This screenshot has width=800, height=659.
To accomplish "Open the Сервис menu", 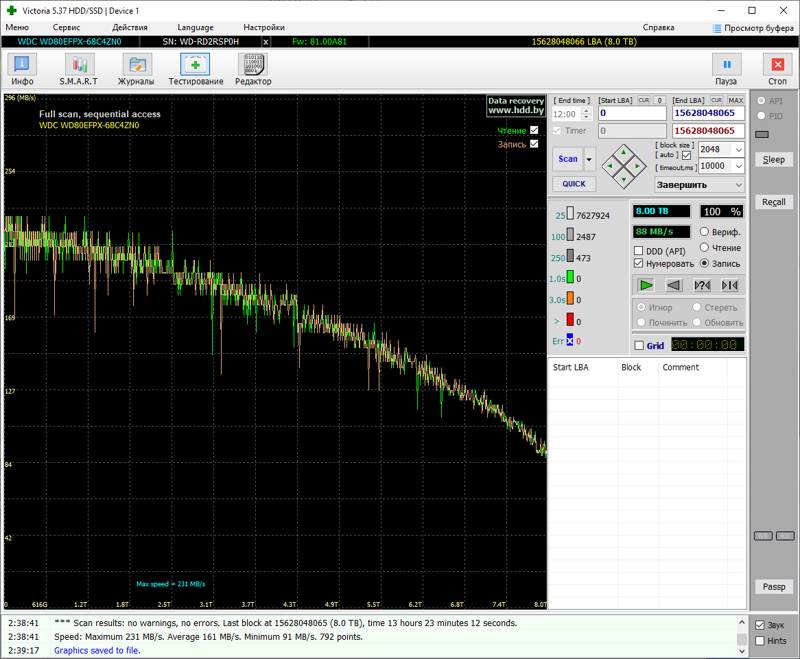I will [66, 28].
